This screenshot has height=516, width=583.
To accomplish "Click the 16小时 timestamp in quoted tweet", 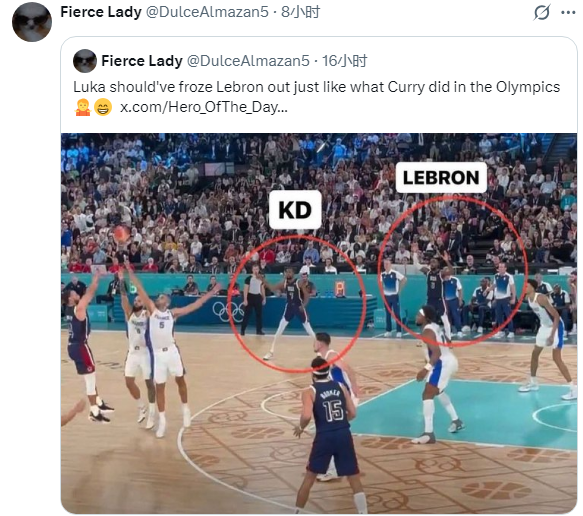I will click(x=344, y=61).
